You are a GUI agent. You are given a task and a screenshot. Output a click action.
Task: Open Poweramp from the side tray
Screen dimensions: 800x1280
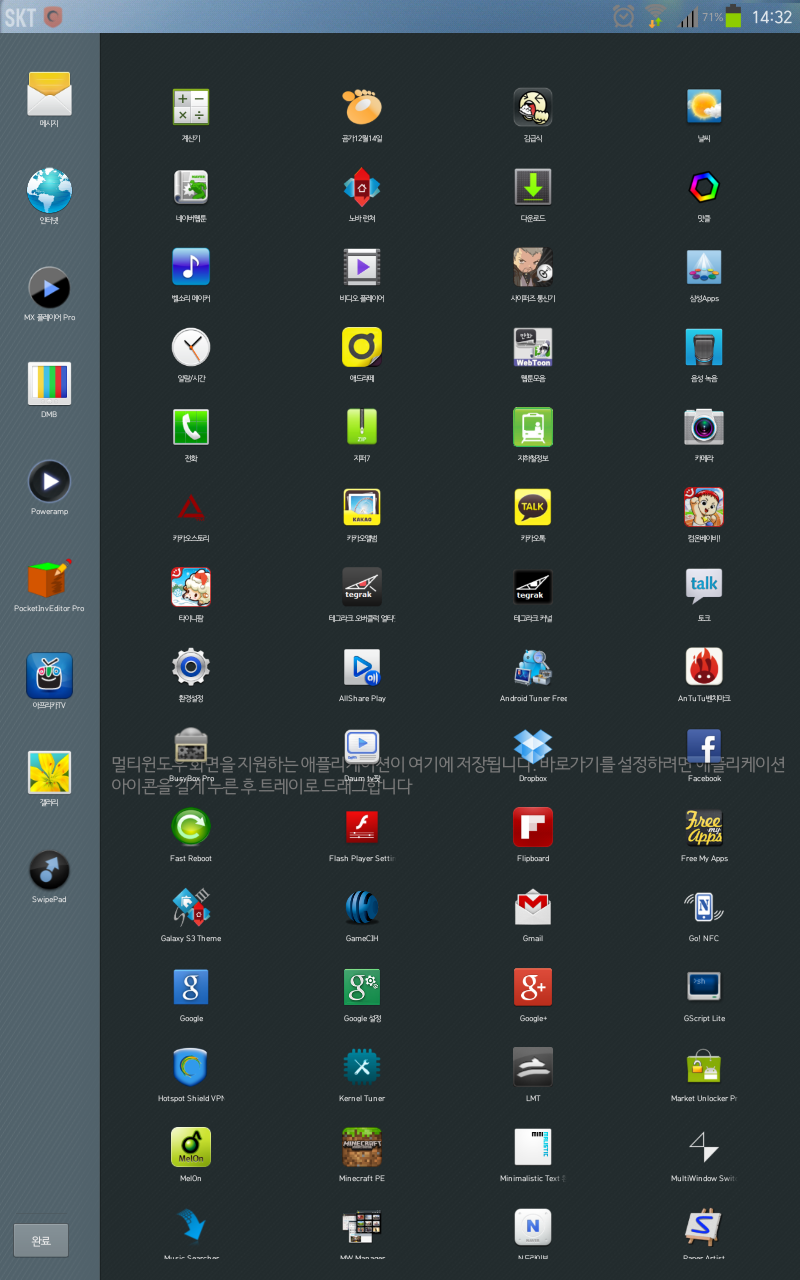(x=49, y=482)
